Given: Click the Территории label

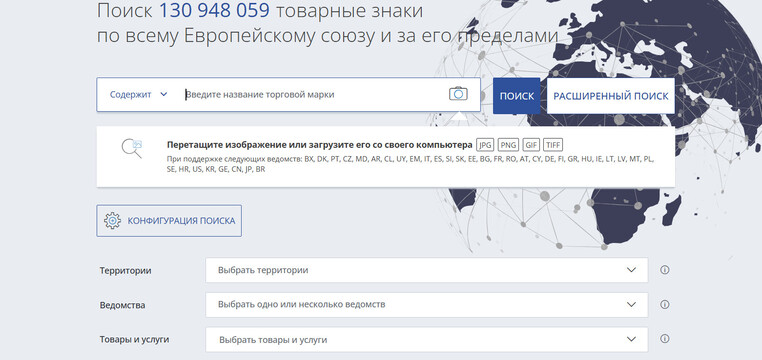Looking at the screenshot, I should tap(125, 271).
